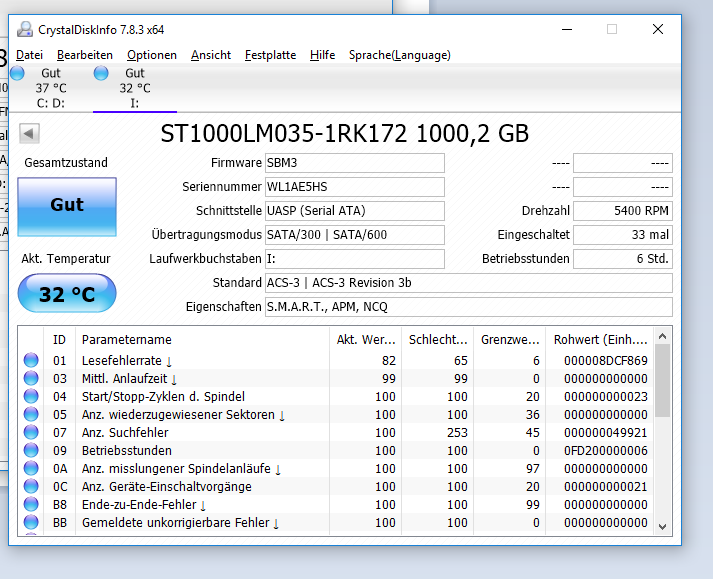Click the Drehzahl field 5400 RPM

coord(623,211)
